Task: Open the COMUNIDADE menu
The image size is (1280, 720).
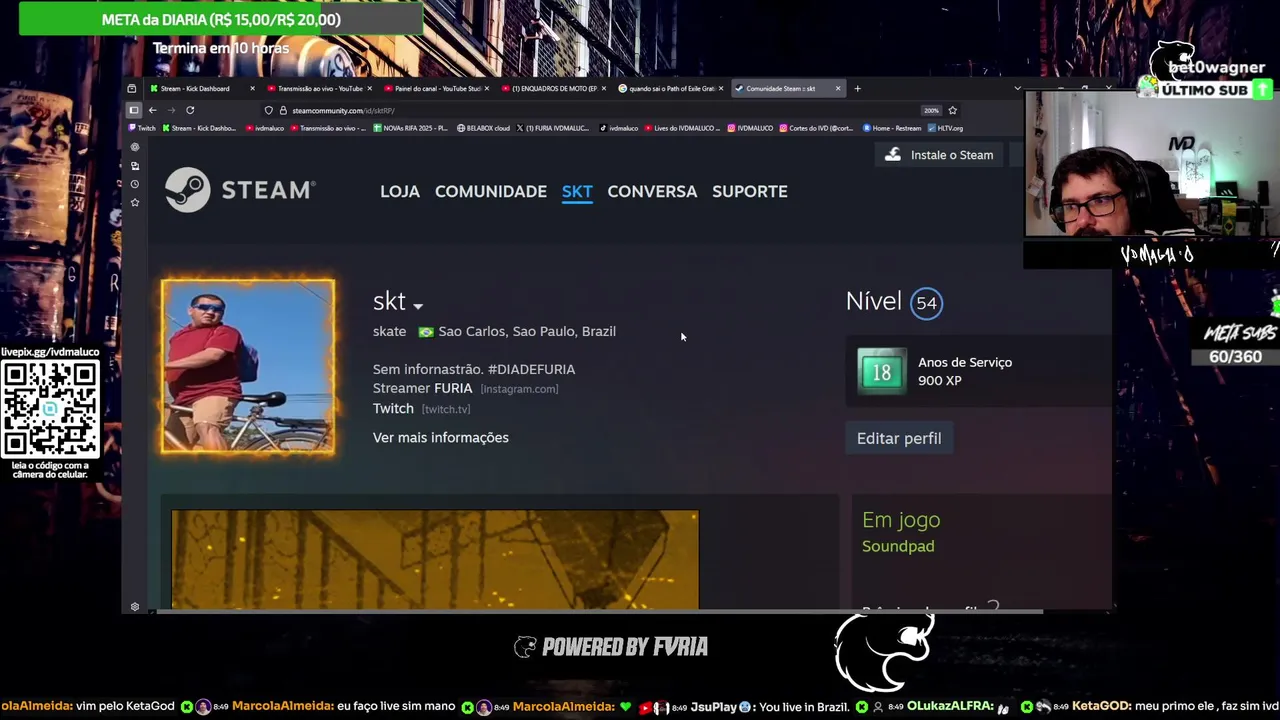Action: pos(491,191)
